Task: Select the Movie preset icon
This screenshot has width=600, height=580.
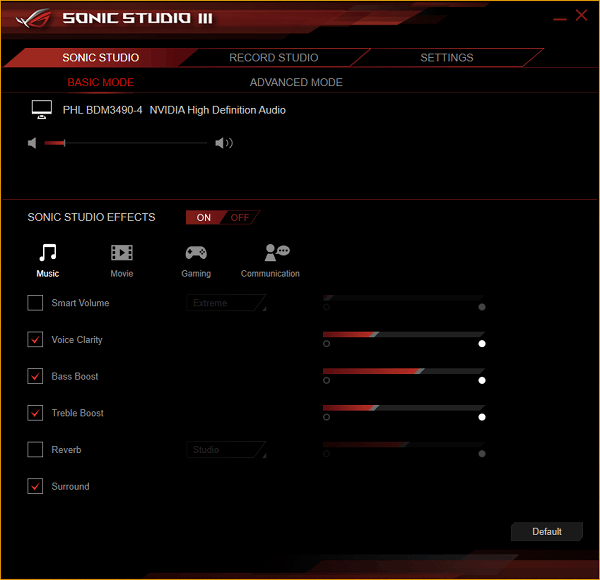Action: [x=122, y=253]
